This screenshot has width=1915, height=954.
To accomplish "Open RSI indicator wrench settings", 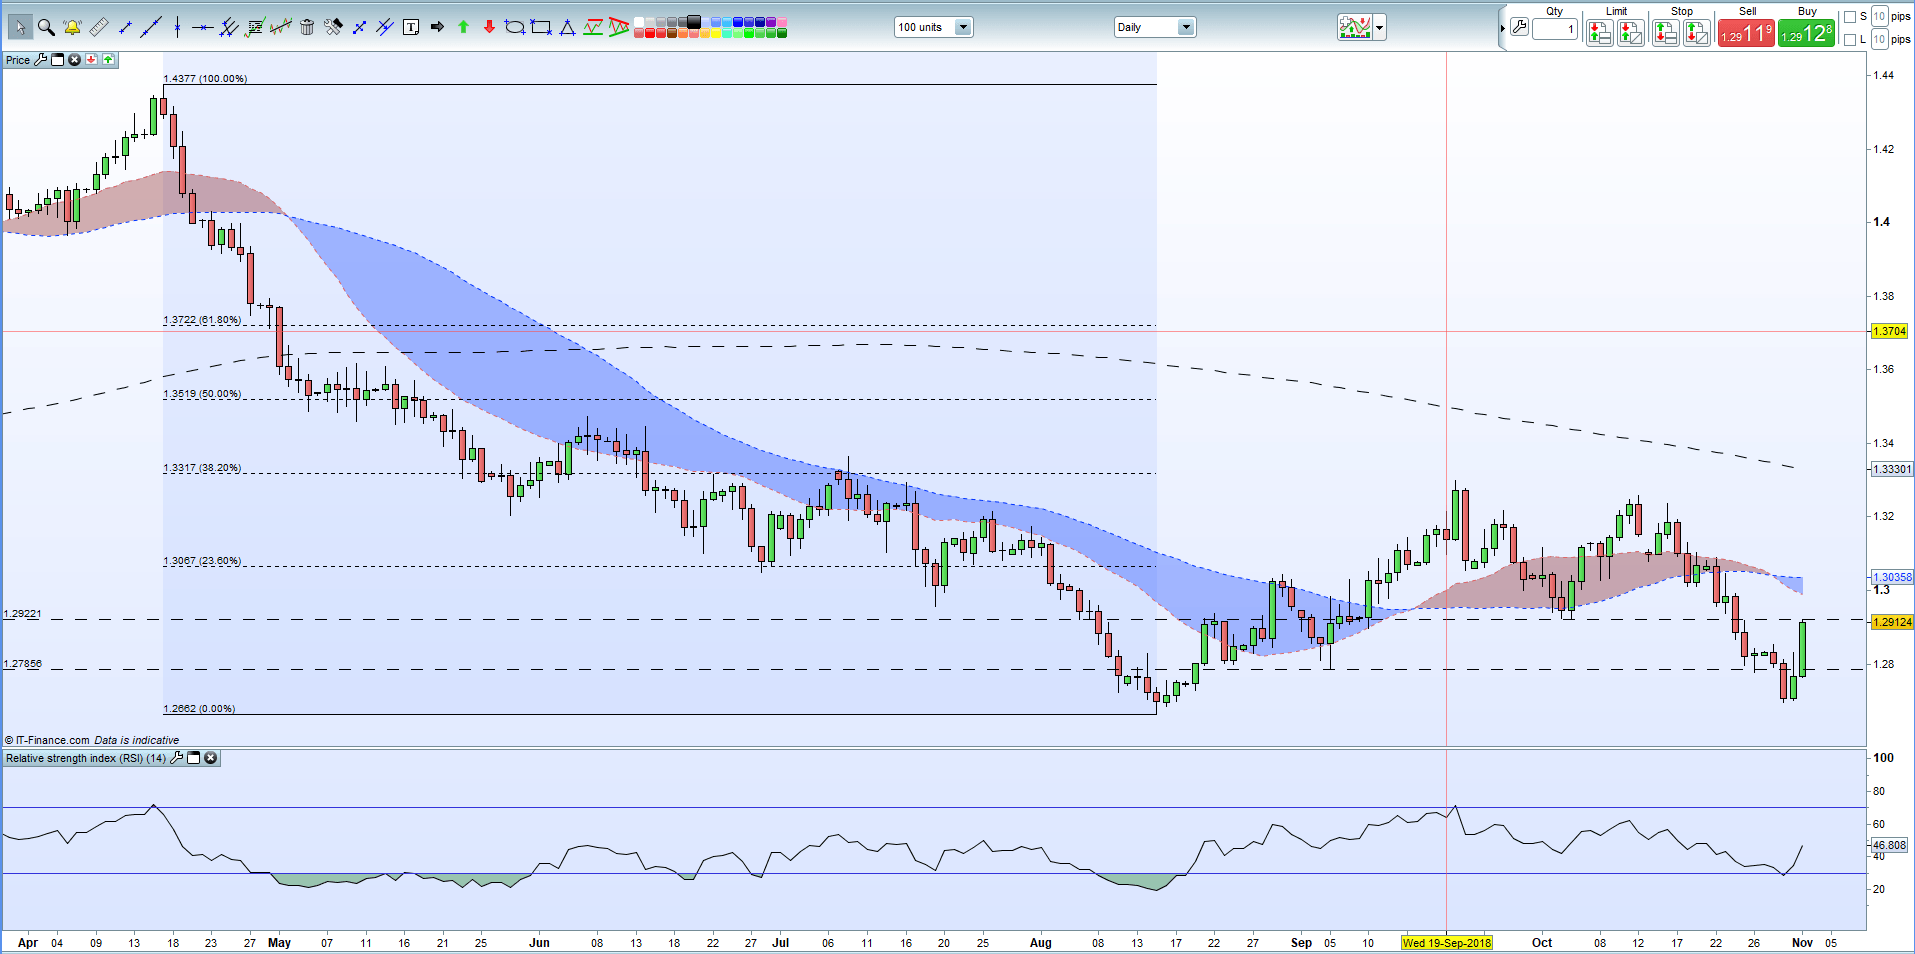I will tap(177, 758).
